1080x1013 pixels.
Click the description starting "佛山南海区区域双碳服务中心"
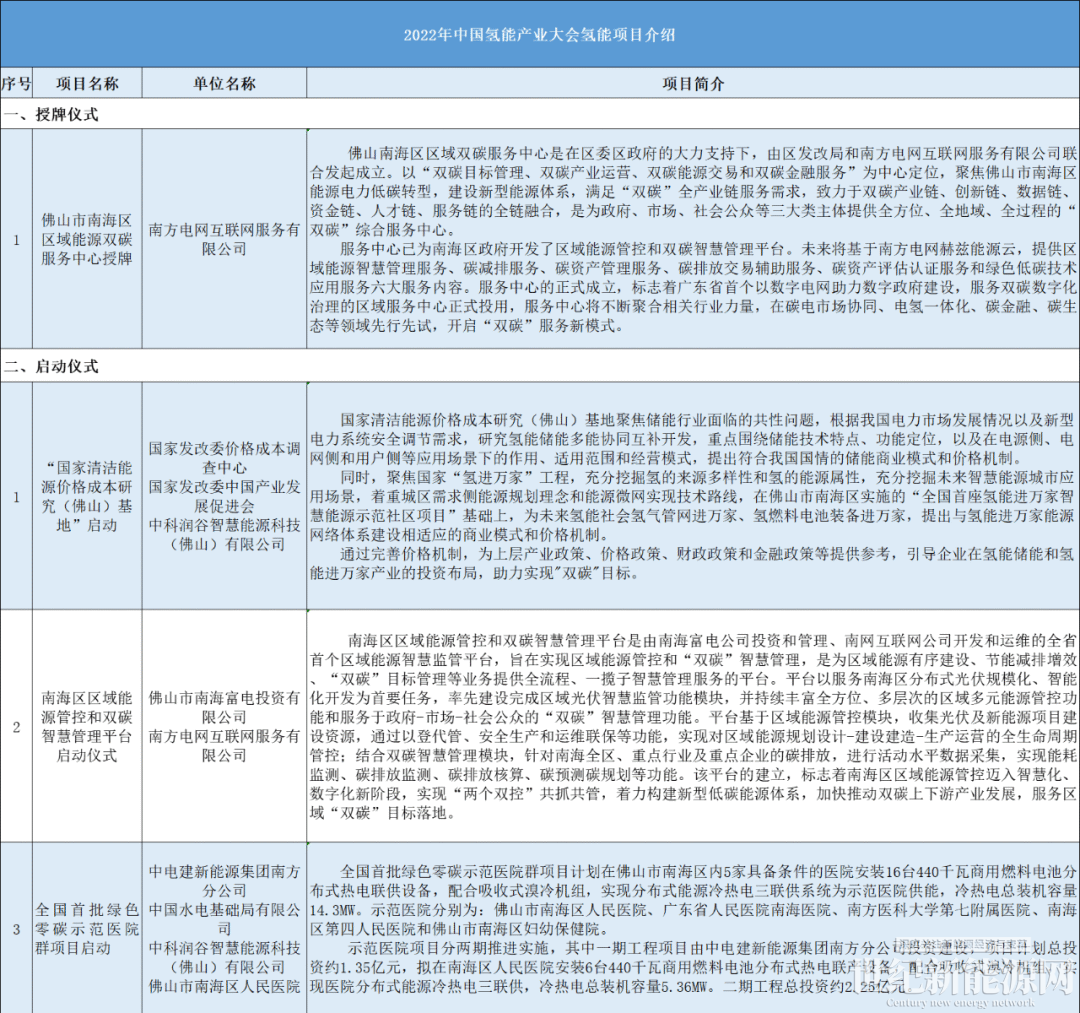click(x=693, y=239)
